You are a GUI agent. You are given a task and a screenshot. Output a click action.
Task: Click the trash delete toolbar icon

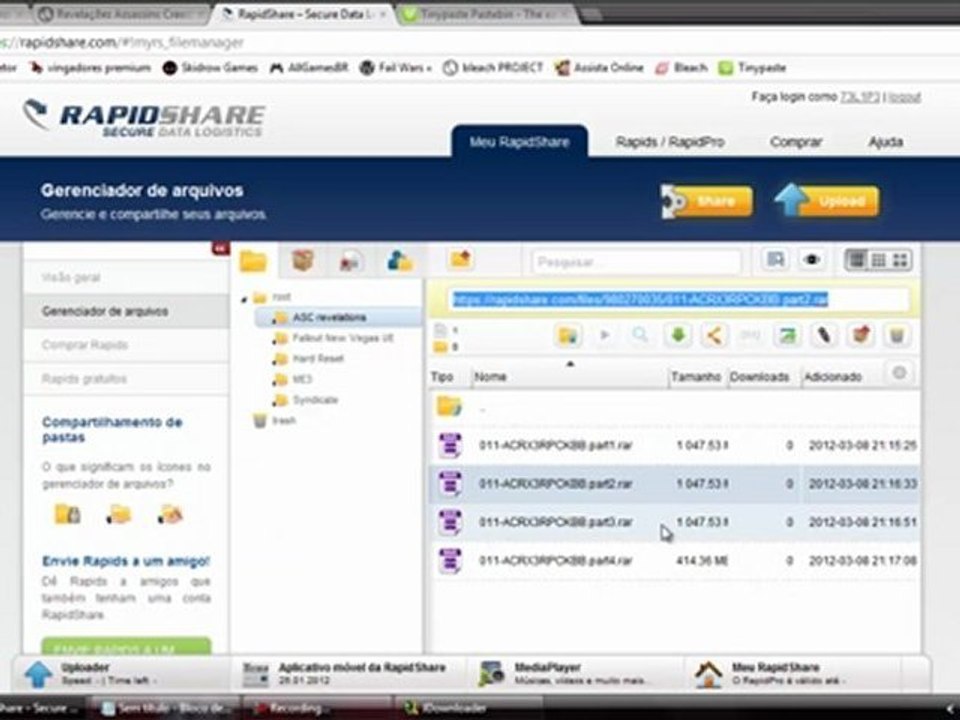click(897, 336)
